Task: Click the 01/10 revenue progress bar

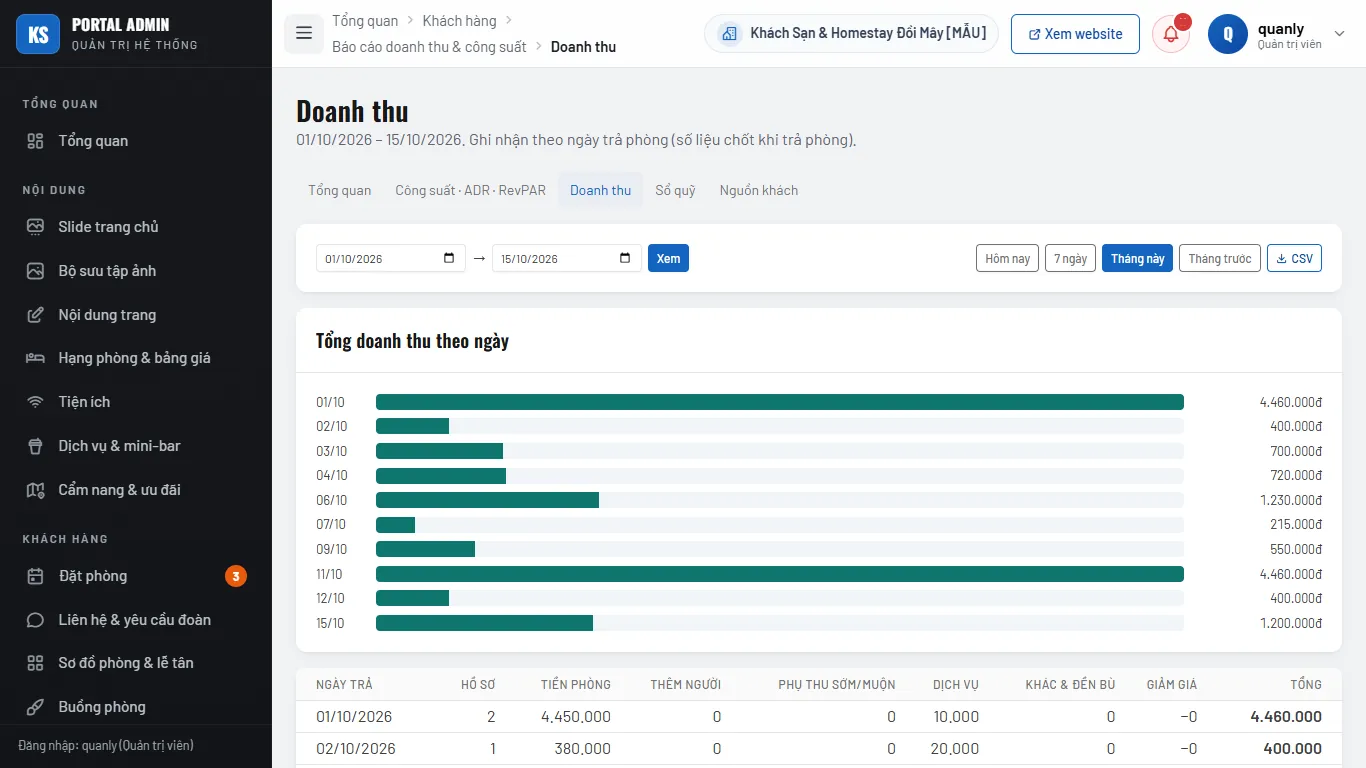Action: point(780,402)
